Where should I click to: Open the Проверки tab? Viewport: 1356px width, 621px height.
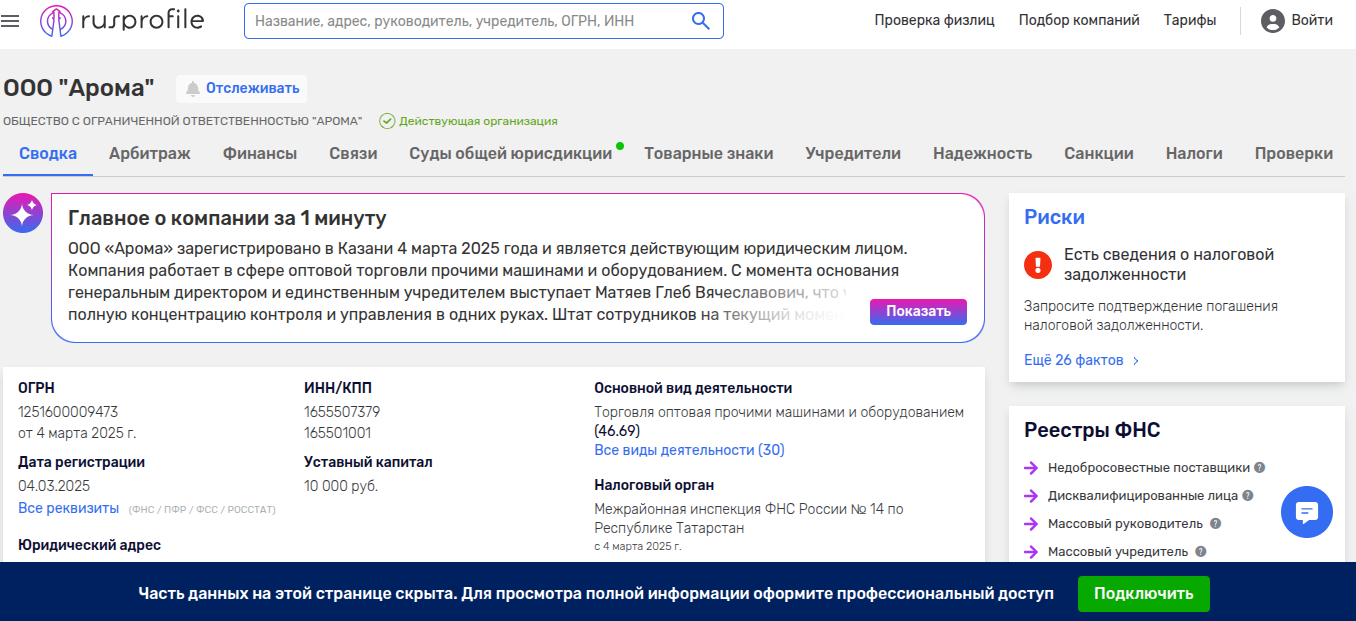pyautogui.click(x=1294, y=153)
